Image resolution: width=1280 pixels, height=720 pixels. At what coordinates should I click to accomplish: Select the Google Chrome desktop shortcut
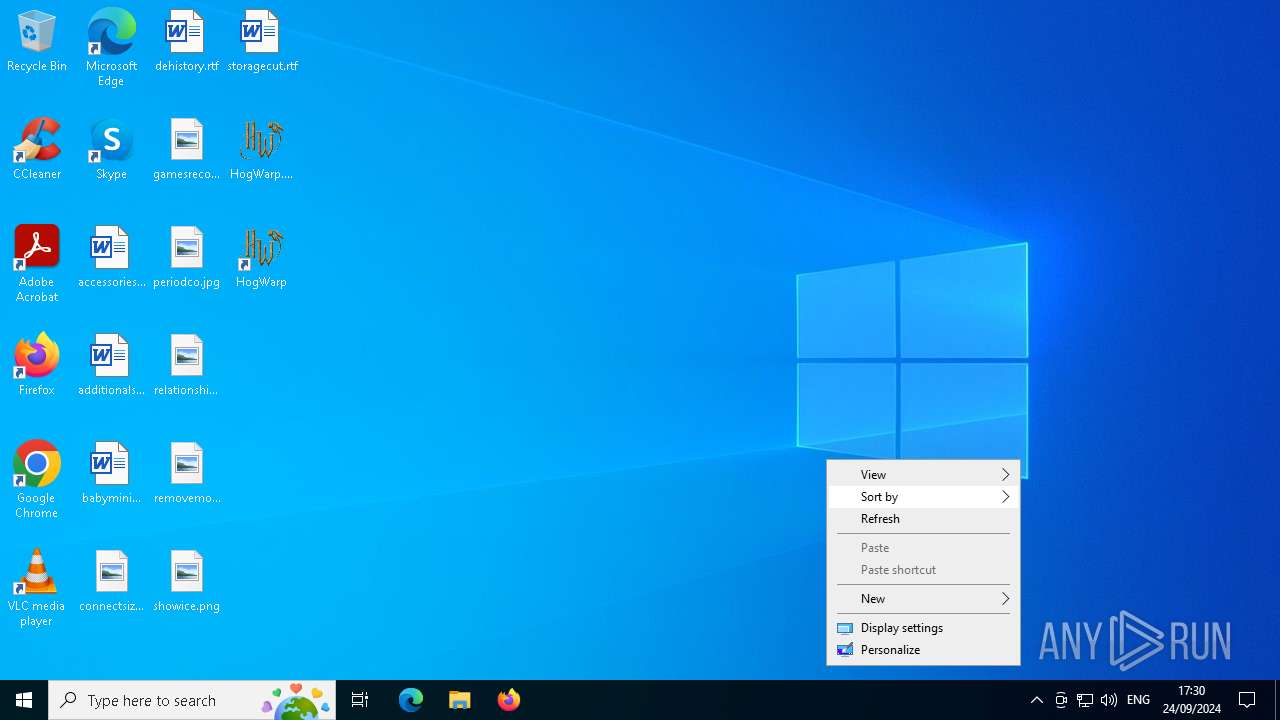pos(37,480)
